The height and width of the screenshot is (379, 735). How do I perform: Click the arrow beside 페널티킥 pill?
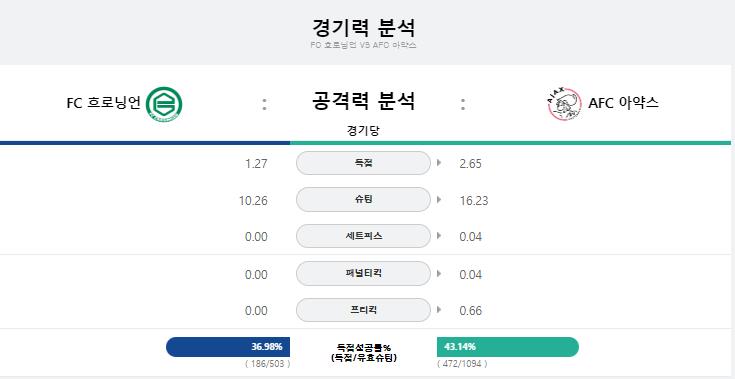[x=439, y=273]
